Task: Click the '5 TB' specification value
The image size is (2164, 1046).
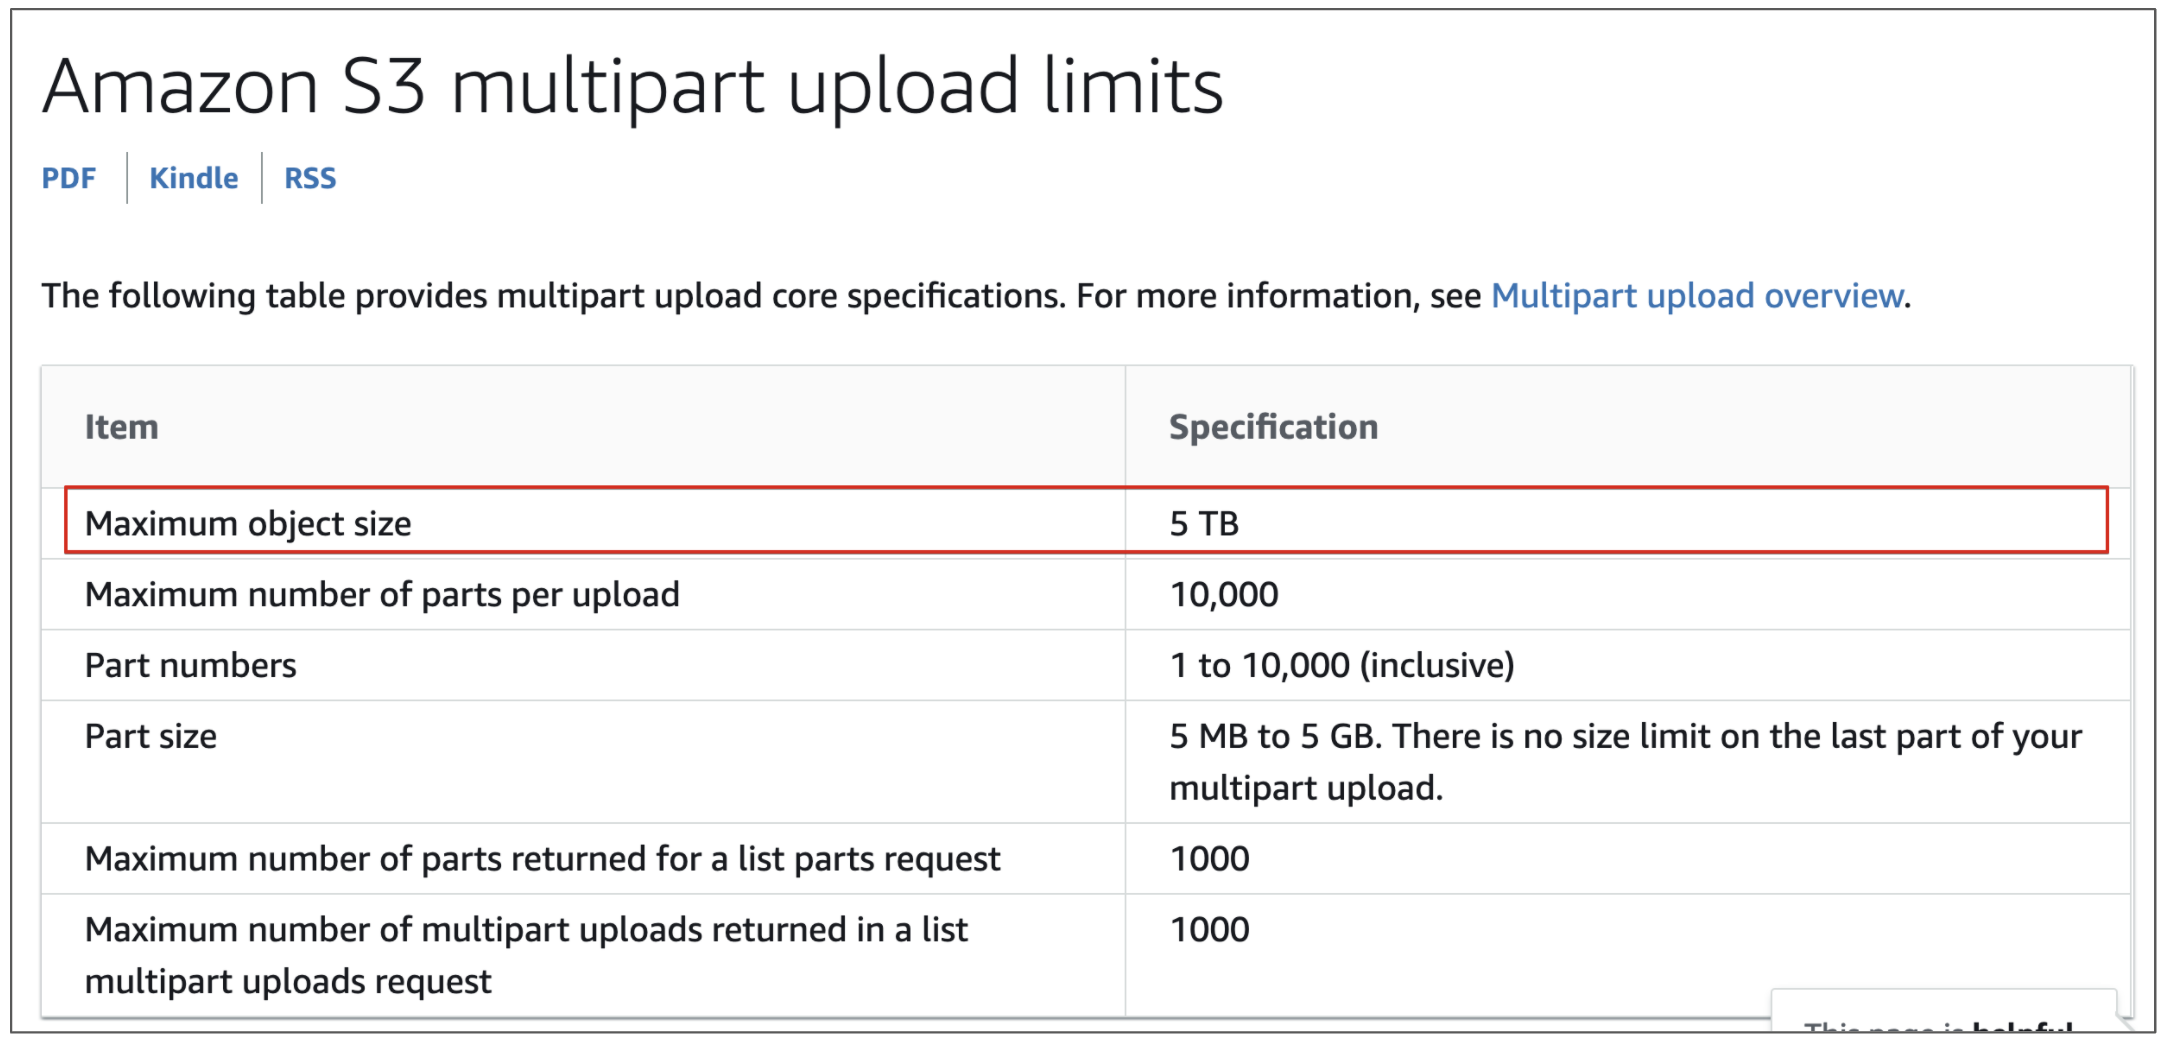Action: pos(1204,524)
